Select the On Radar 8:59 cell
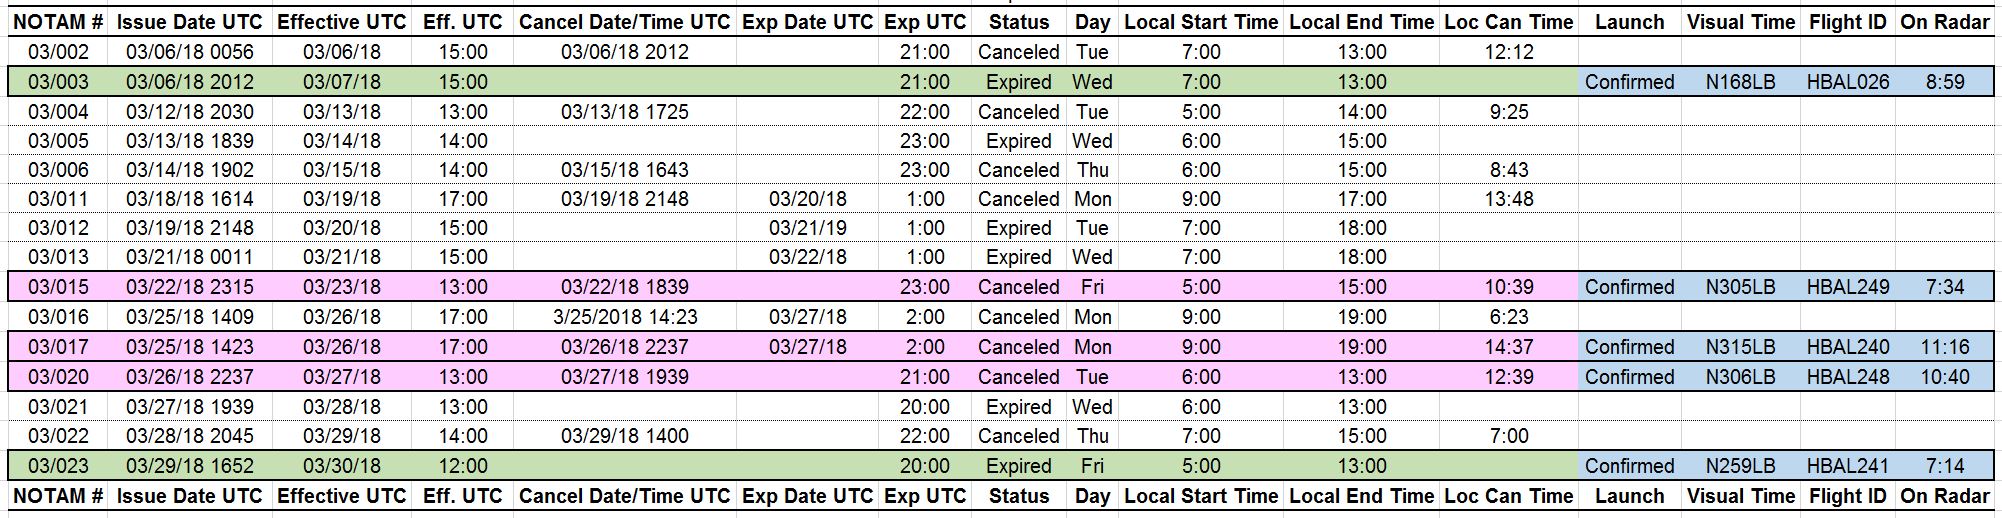 [x=1944, y=82]
